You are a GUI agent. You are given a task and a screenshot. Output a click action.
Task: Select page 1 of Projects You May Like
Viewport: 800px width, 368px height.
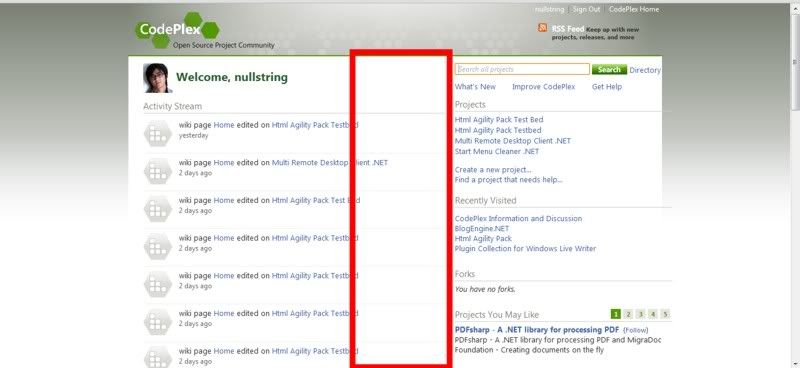pyautogui.click(x=616, y=314)
